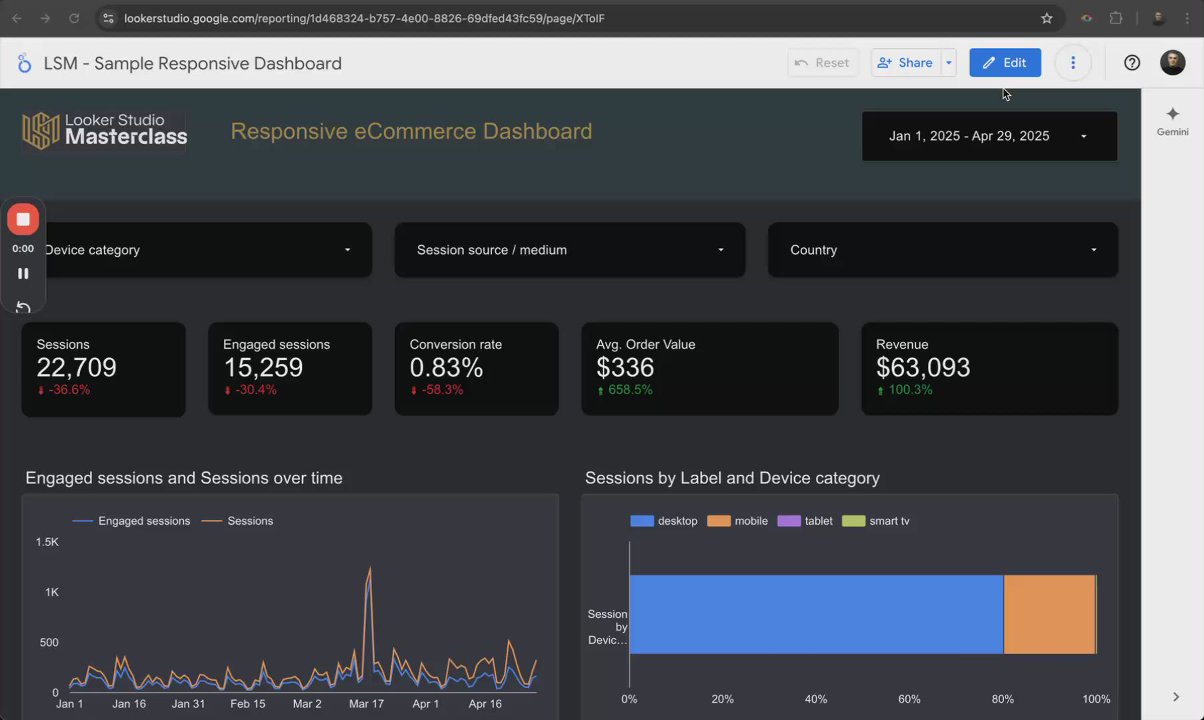This screenshot has width=1204, height=720.
Task: Bookmark this page with the star icon
Action: pos(1047,18)
